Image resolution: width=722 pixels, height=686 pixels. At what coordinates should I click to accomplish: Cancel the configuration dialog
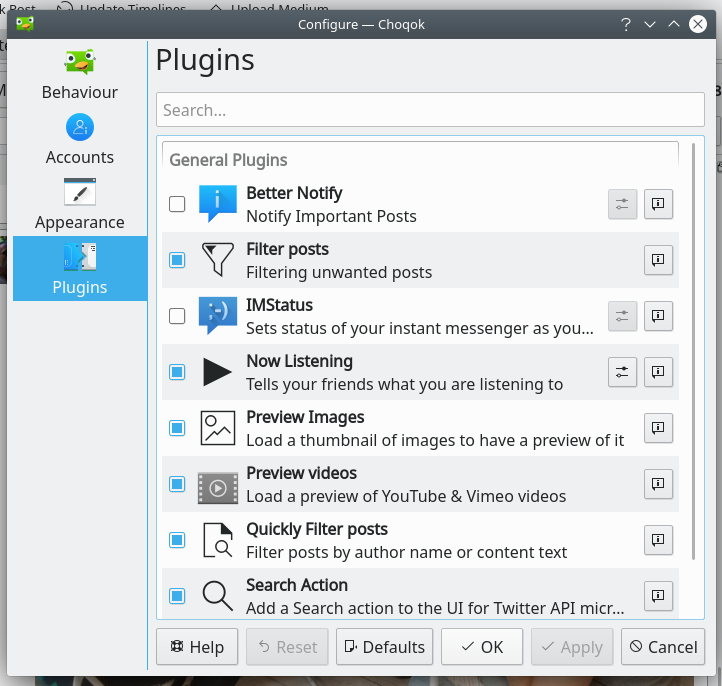point(662,647)
